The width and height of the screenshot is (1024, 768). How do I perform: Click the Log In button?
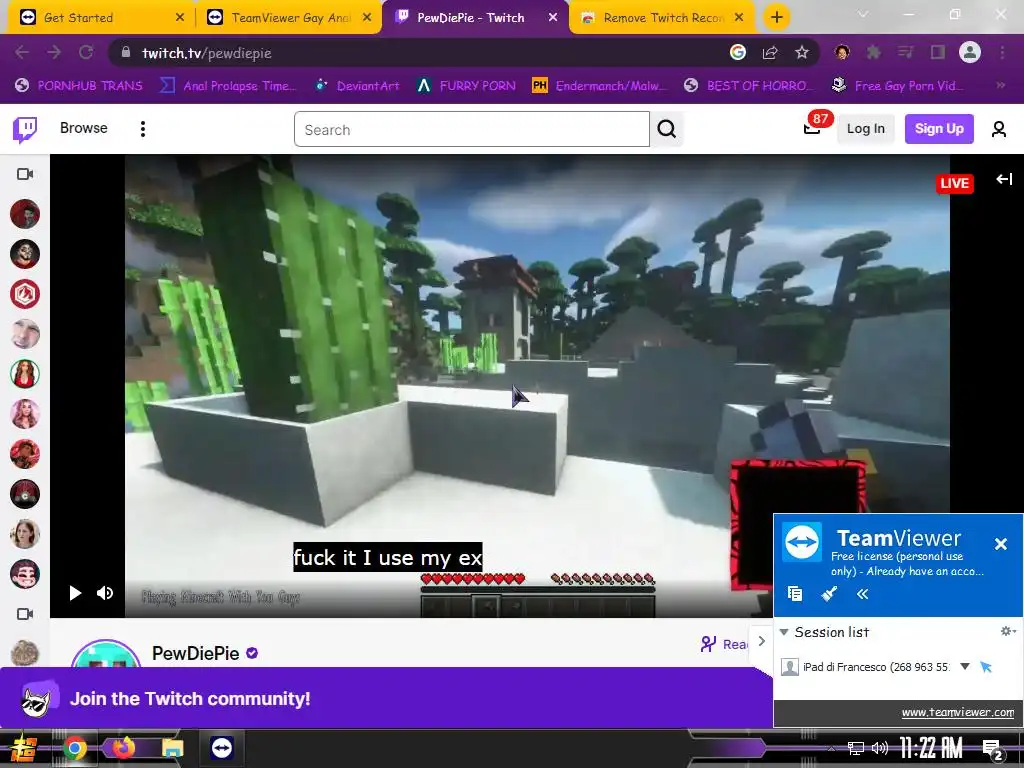[865, 129]
